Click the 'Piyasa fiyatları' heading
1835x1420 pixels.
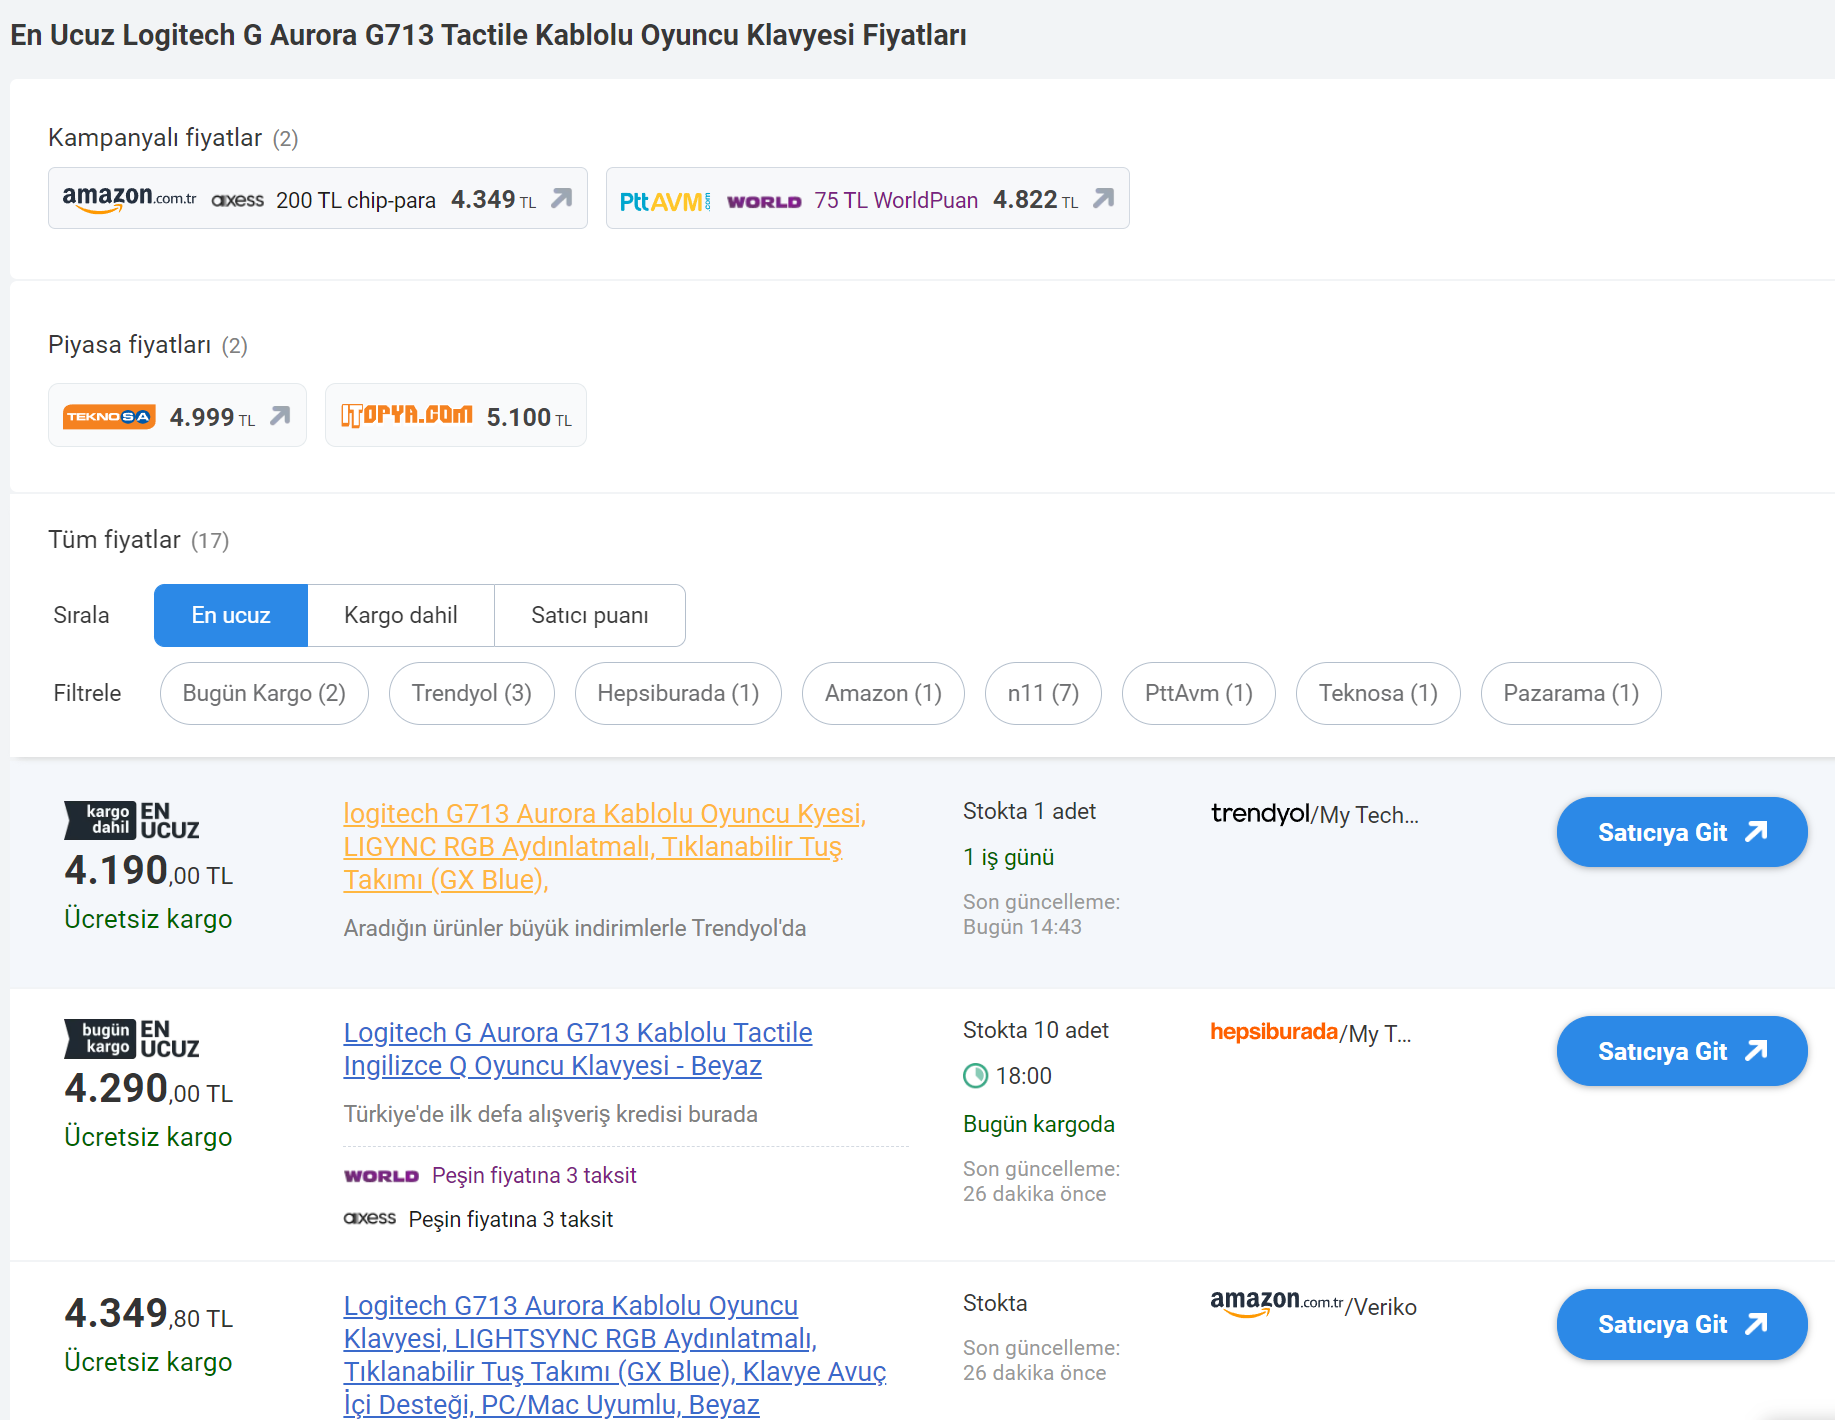click(130, 345)
